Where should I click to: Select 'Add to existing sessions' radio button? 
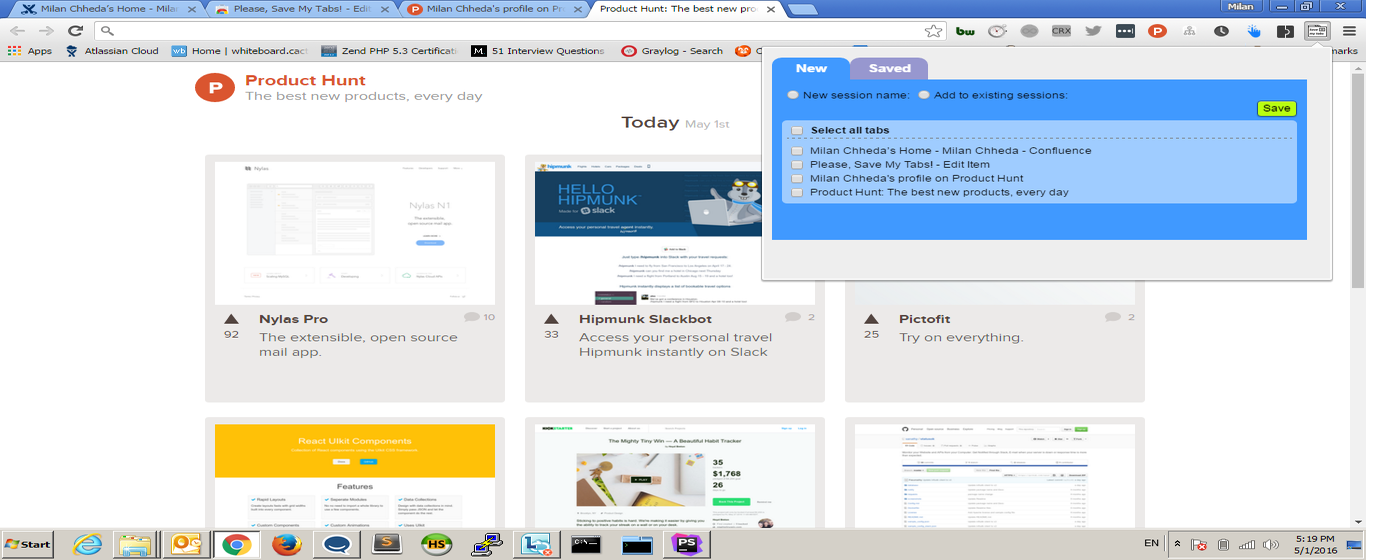[924, 95]
